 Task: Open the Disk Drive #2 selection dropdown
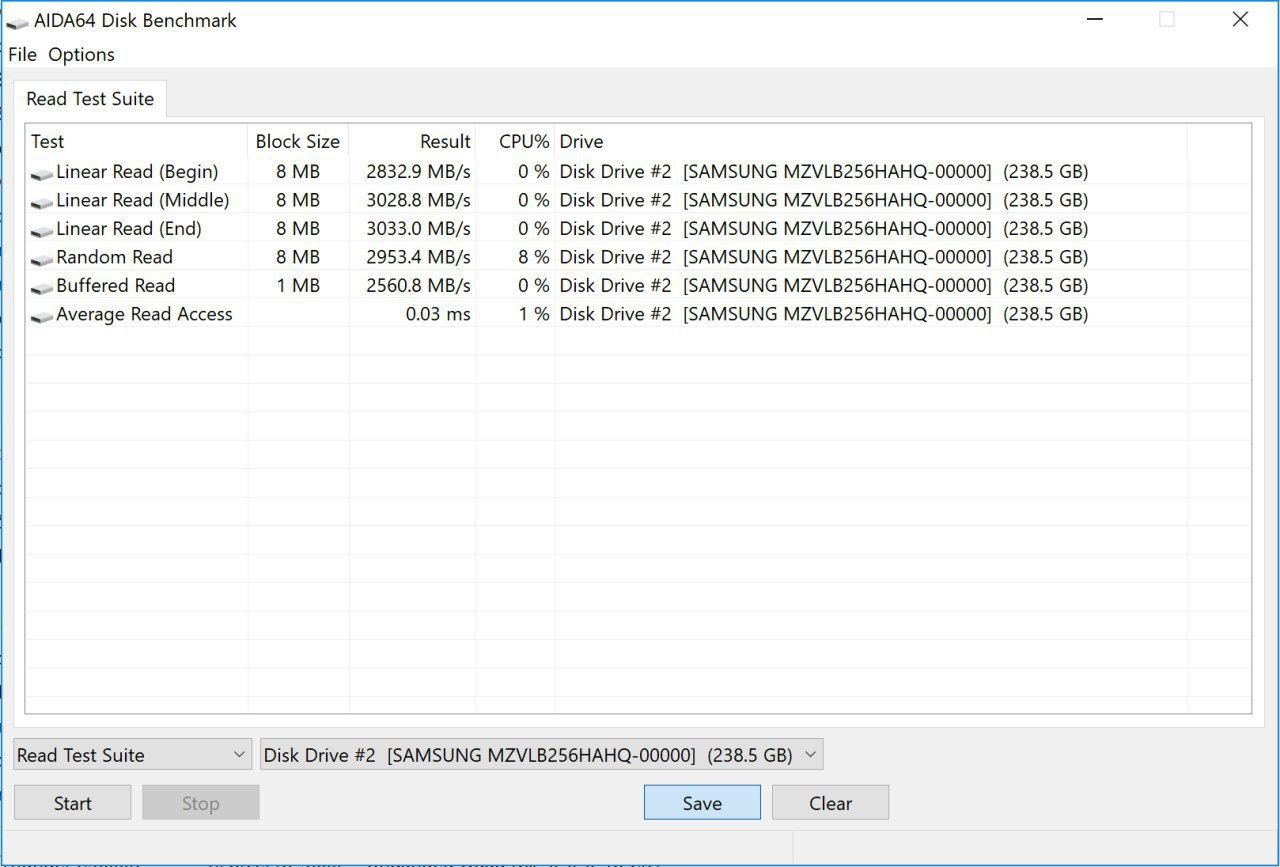pyautogui.click(x=541, y=755)
